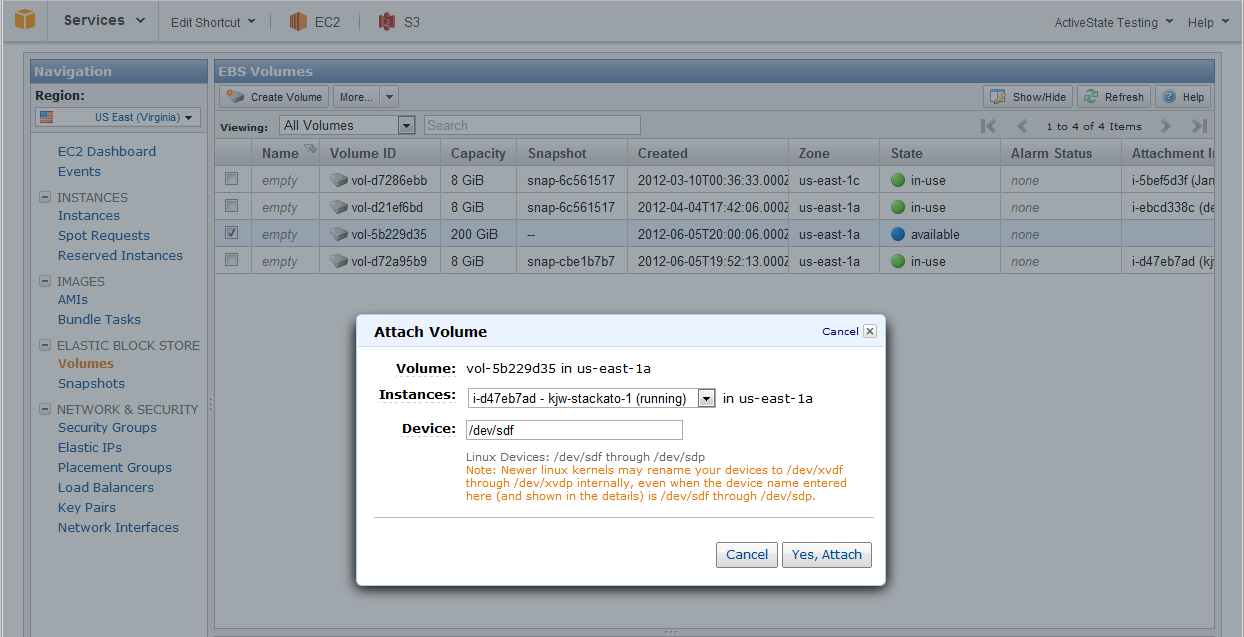
Task: Click the AWS orange cube logo
Action: (25, 20)
